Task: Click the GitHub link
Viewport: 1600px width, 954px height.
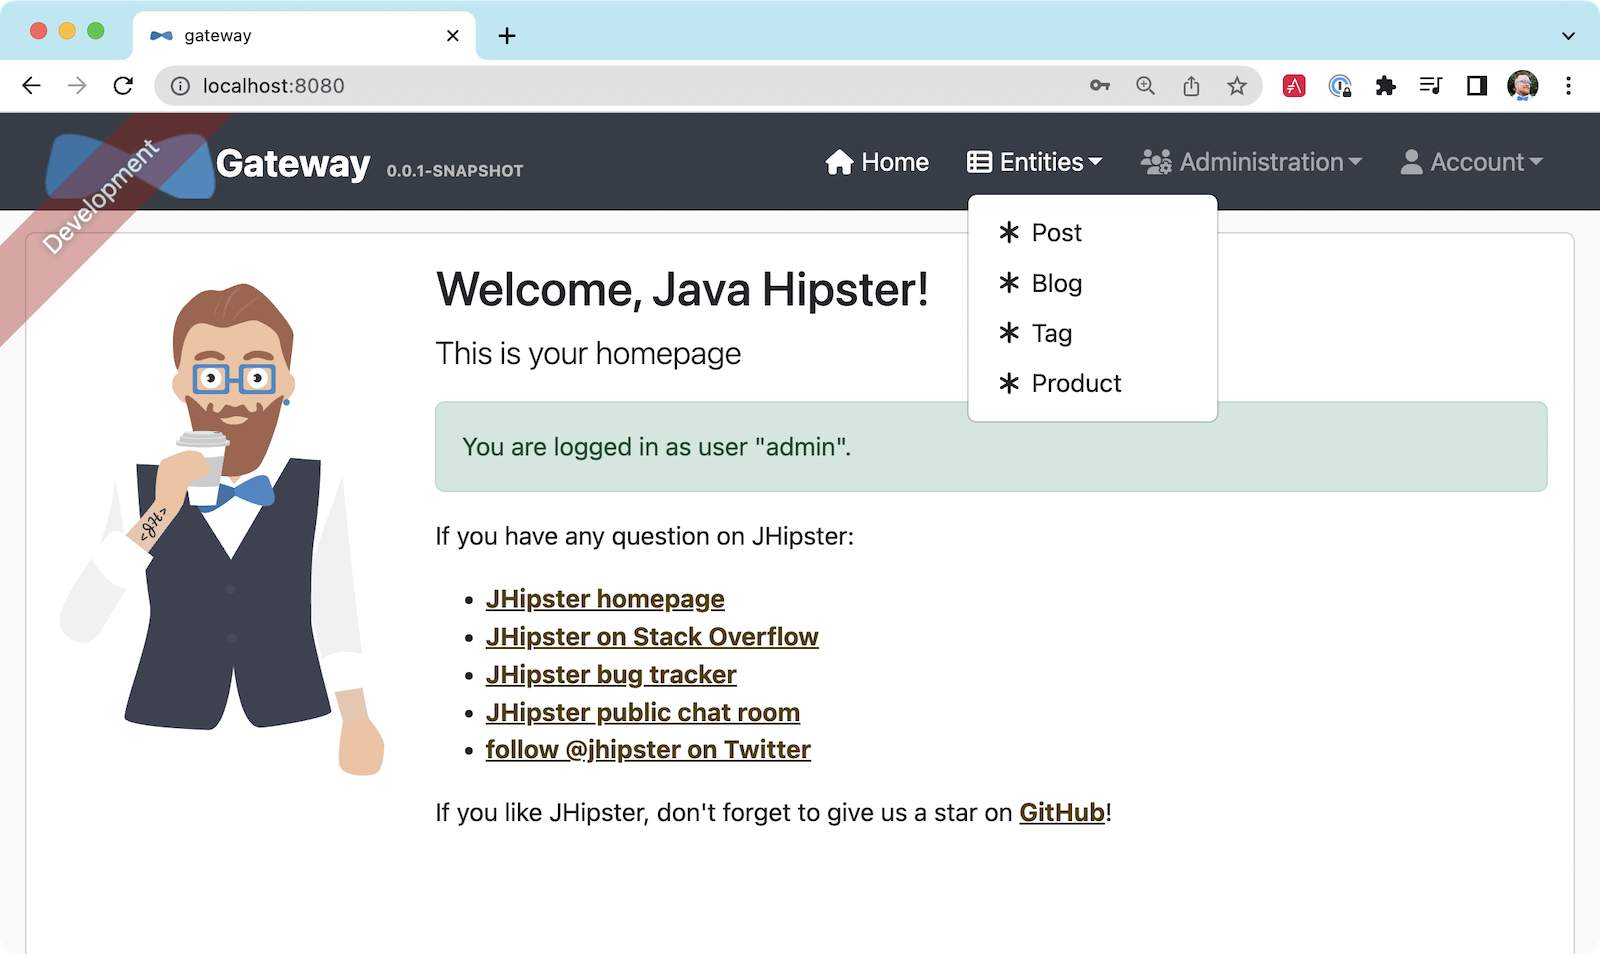Action: 1061,812
